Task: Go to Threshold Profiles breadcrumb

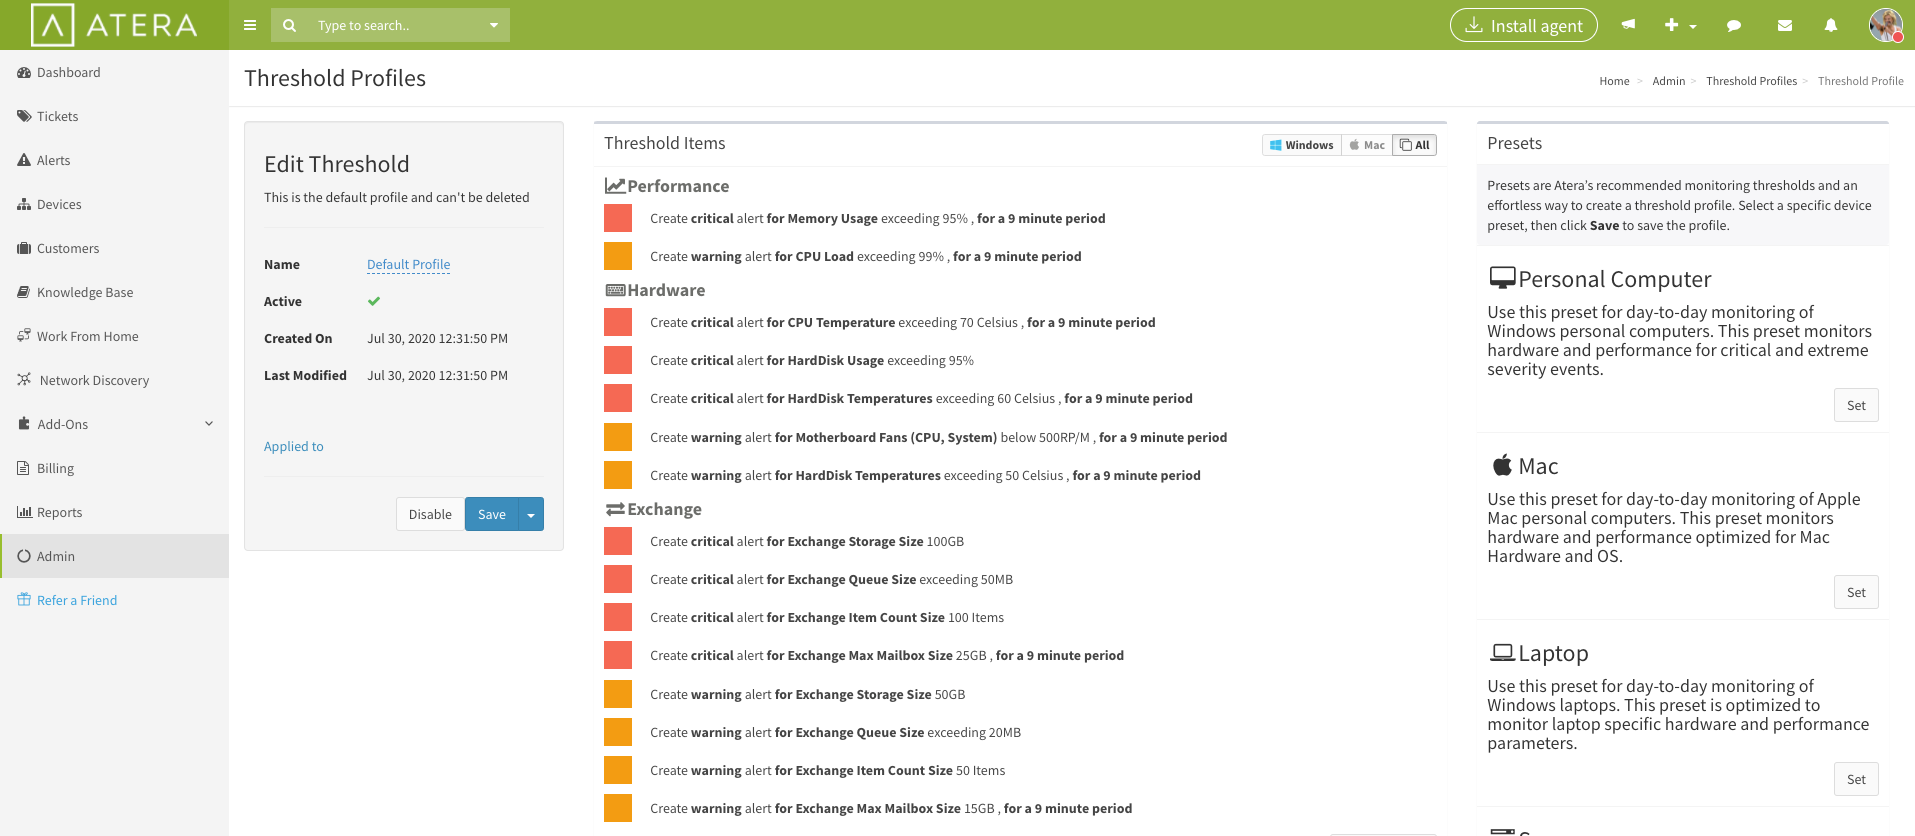Action: pos(1751,81)
